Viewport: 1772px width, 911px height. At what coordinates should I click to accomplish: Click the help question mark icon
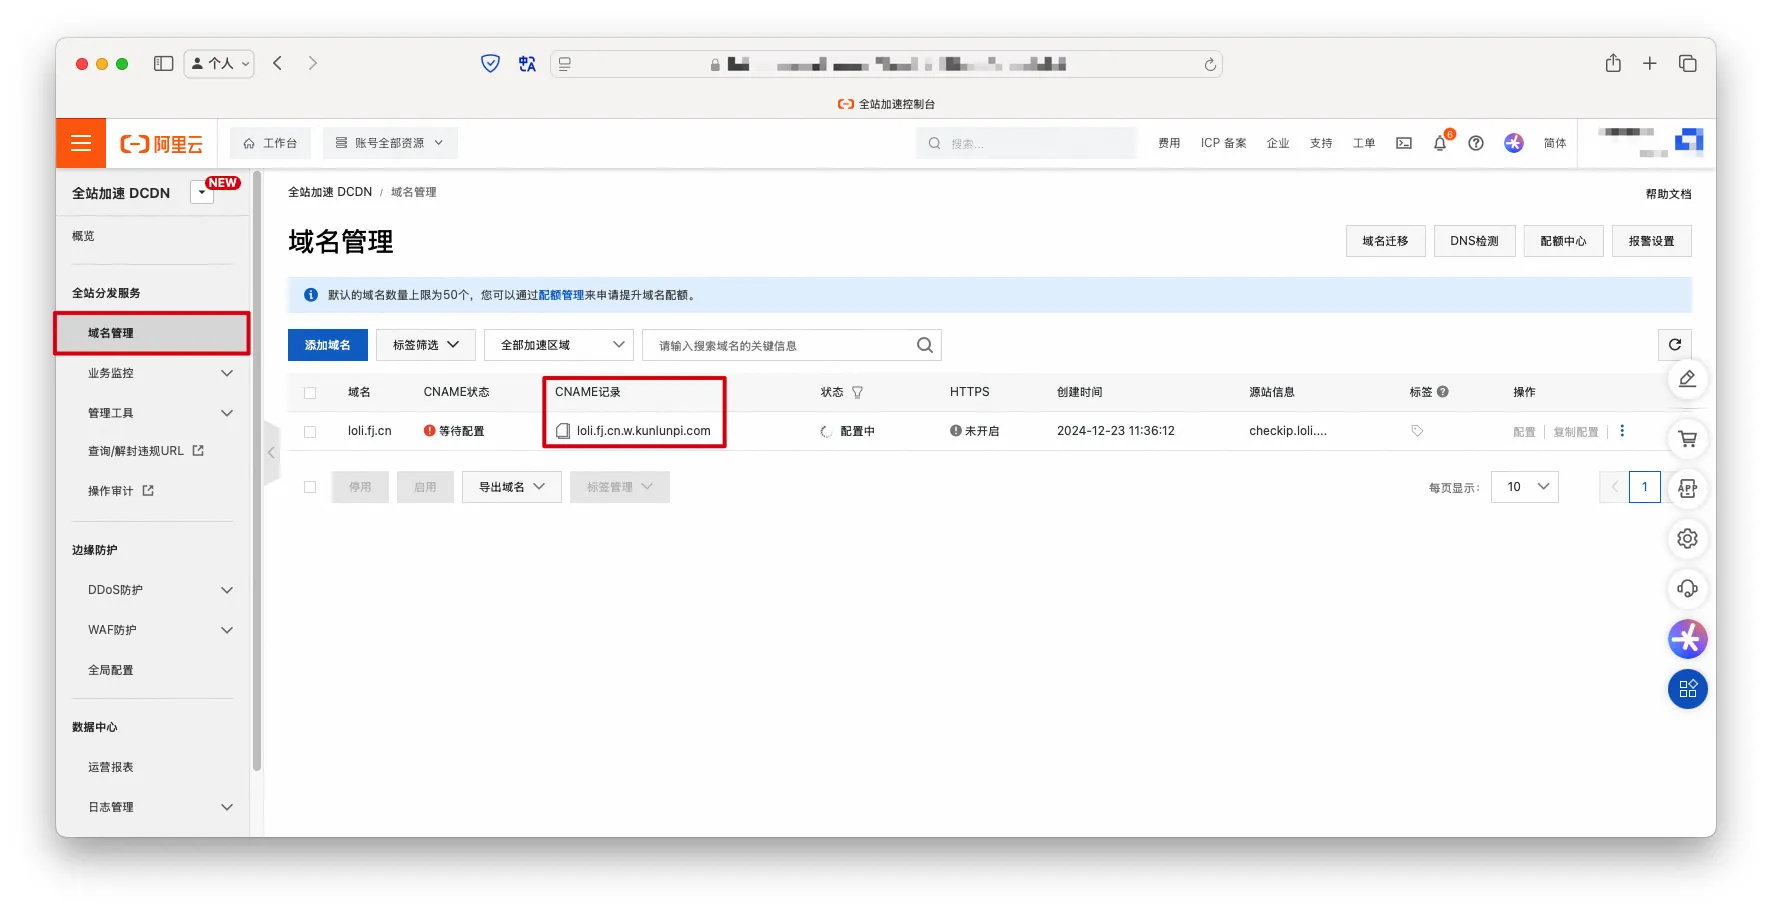point(1475,143)
